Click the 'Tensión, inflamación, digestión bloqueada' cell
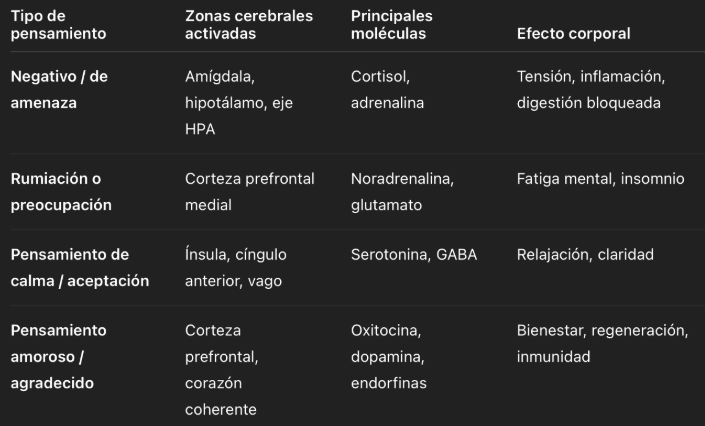The width and height of the screenshot is (705, 426). (591, 90)
